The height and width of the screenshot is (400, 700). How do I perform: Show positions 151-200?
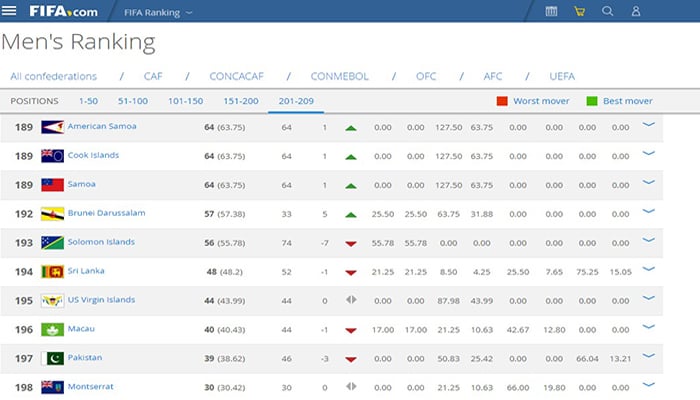pyautogui.click(x=241, y=101)
